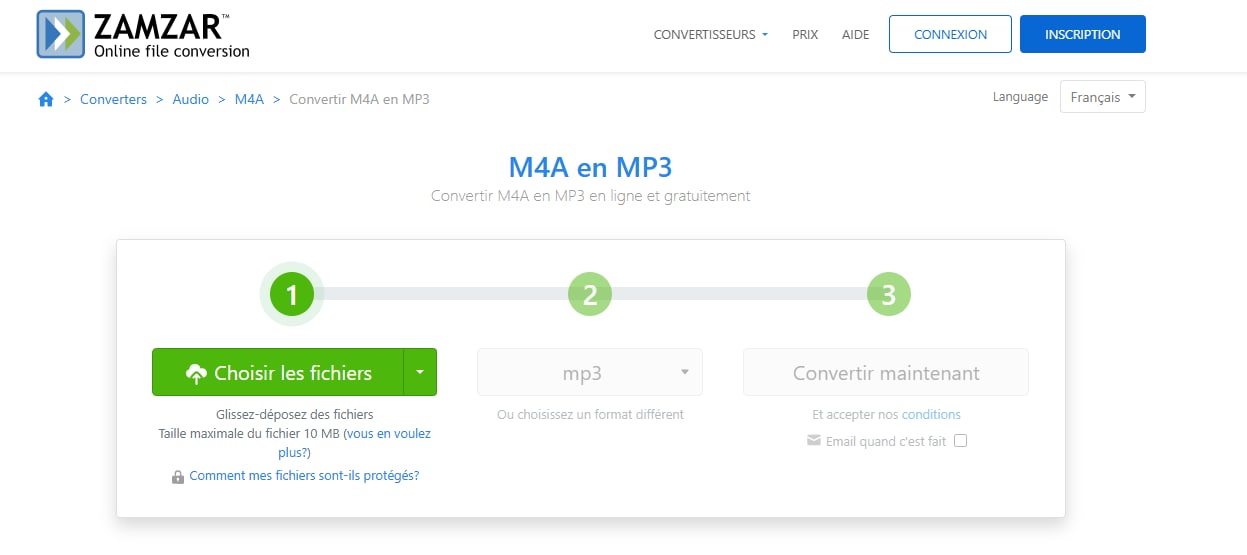Click the envelope icon near email option
Screen dimensions: 1247x555
click(814, 441)
